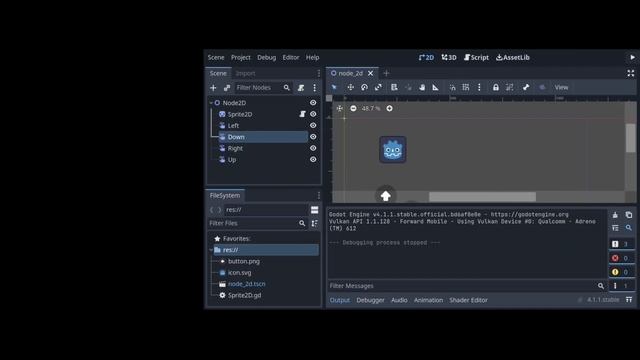
Task: Run the project play button
Action: click(x=632, y=58)
